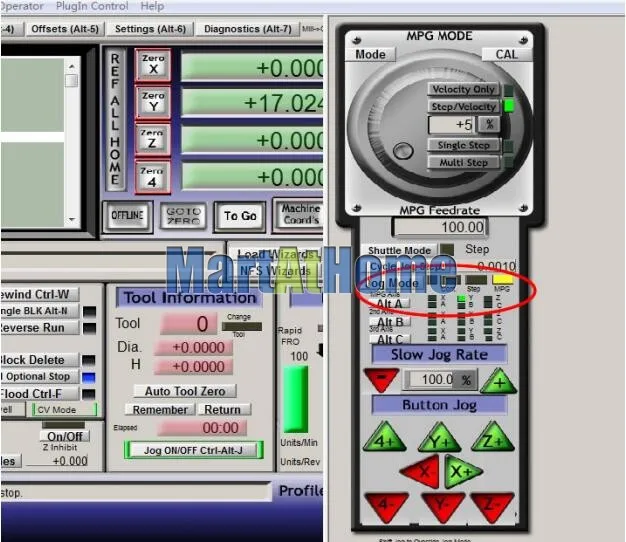626x542 pixels.
Task: Click the Reverse Run button
Action: pos(40,328)
